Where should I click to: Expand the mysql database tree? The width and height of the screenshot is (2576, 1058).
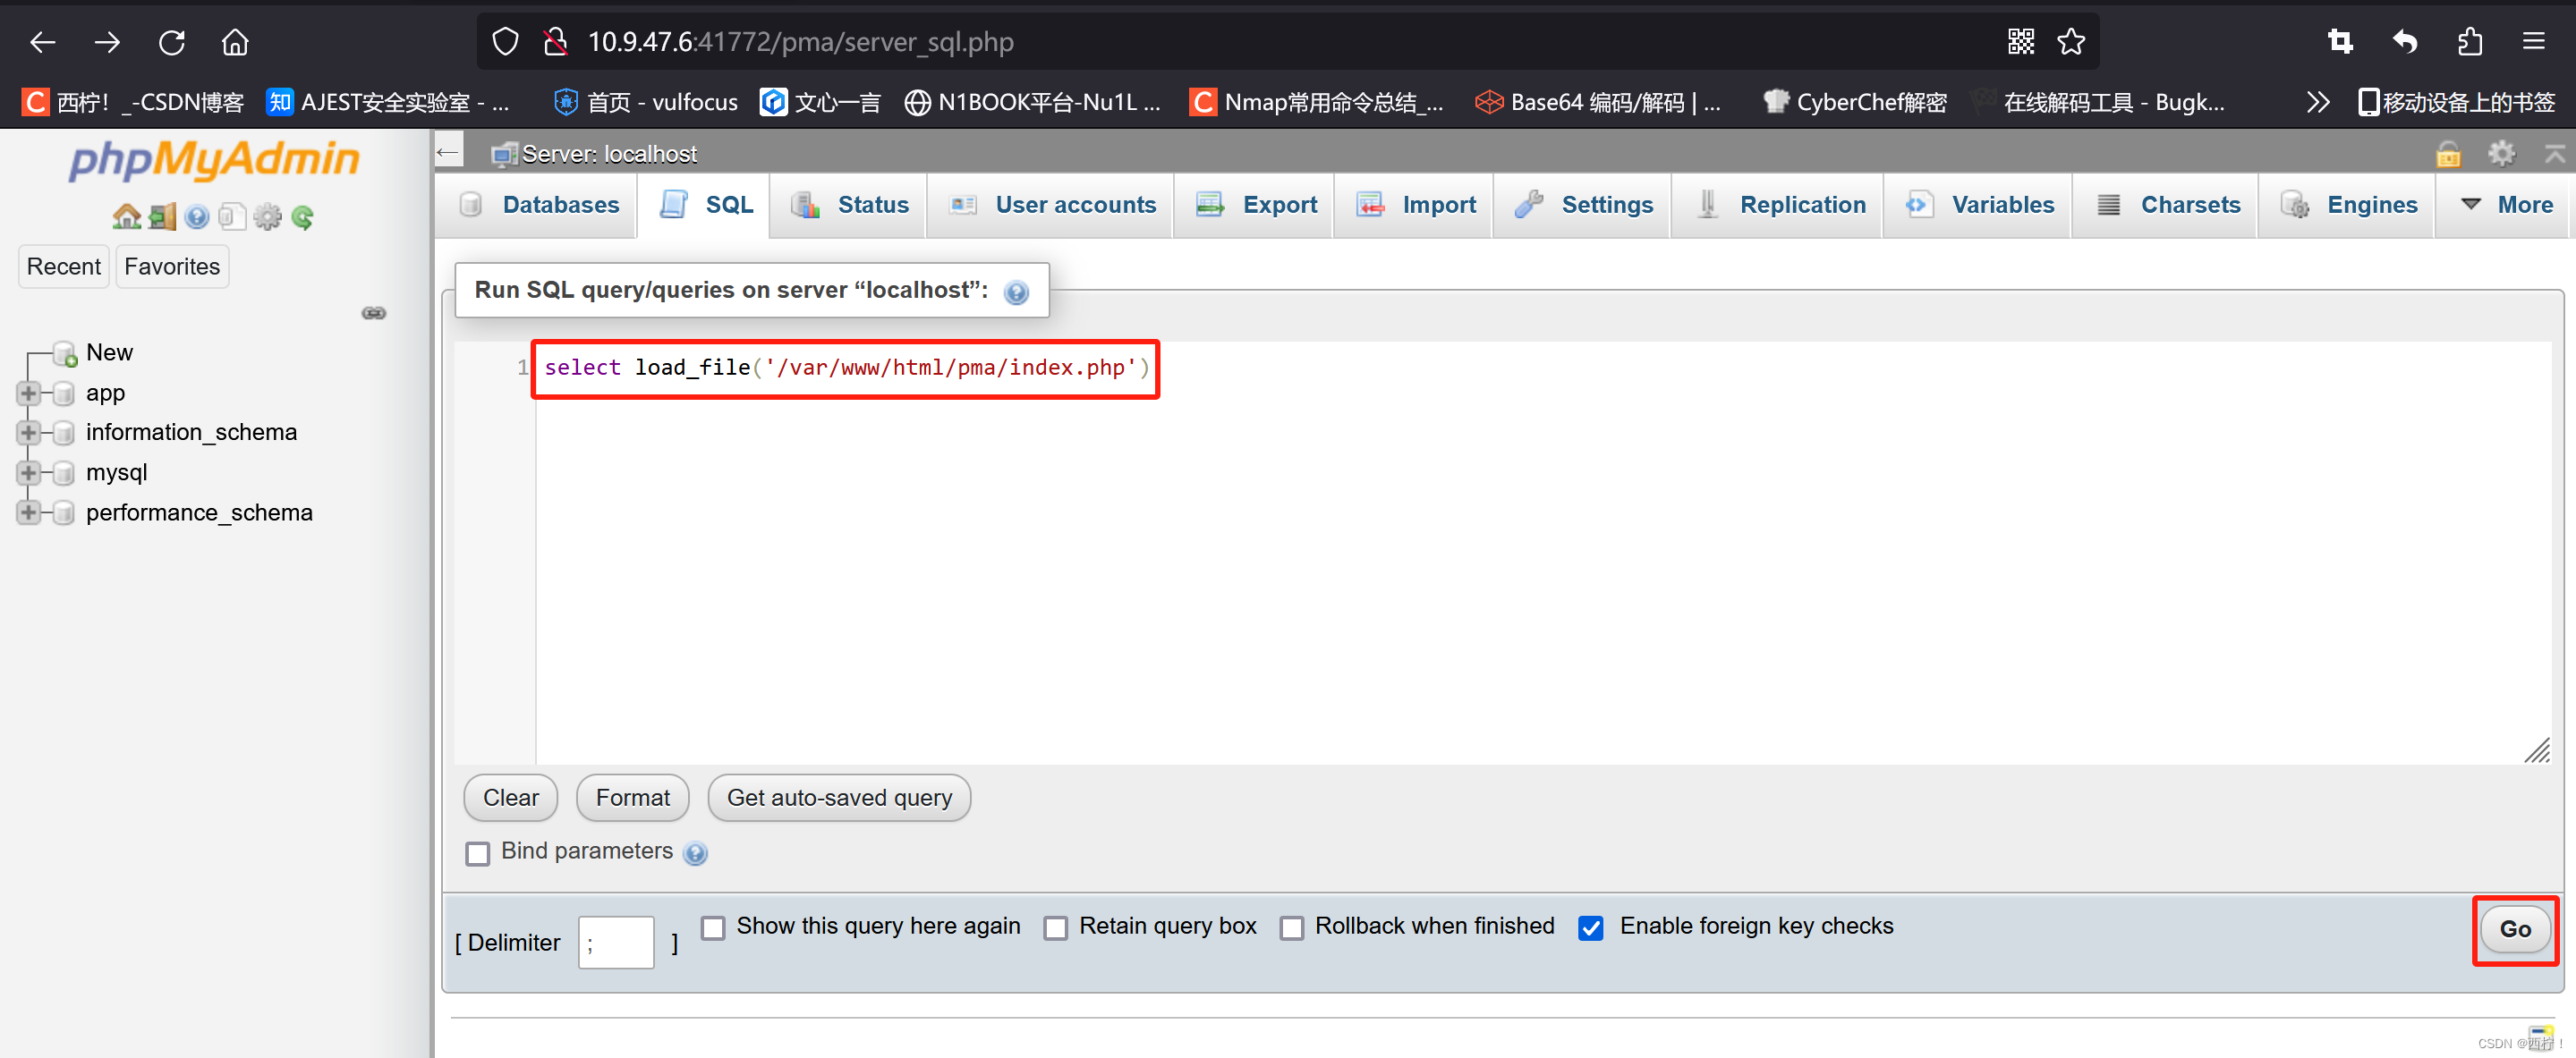coord(28,472)
